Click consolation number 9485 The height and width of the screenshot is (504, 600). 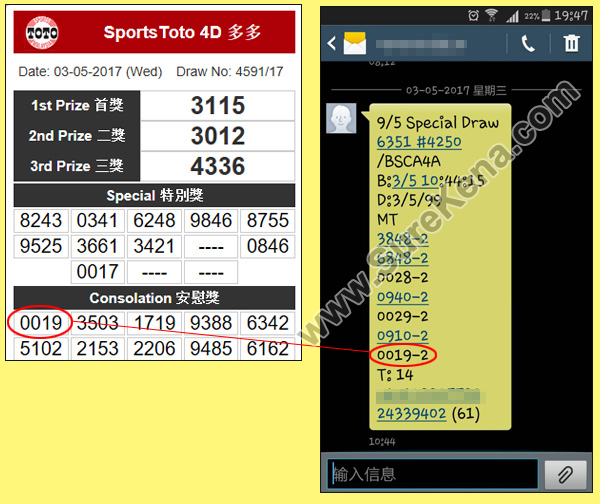point(211,349)
